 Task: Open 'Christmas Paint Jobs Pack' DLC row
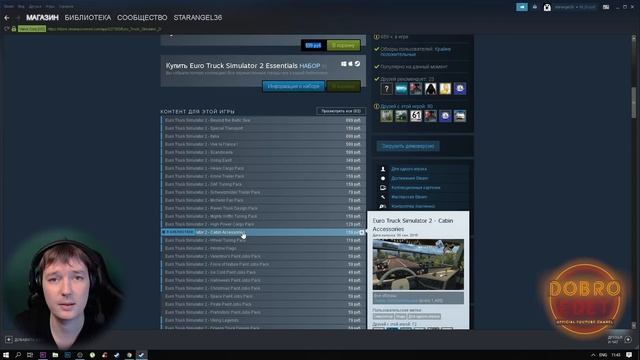pos(263,288)
